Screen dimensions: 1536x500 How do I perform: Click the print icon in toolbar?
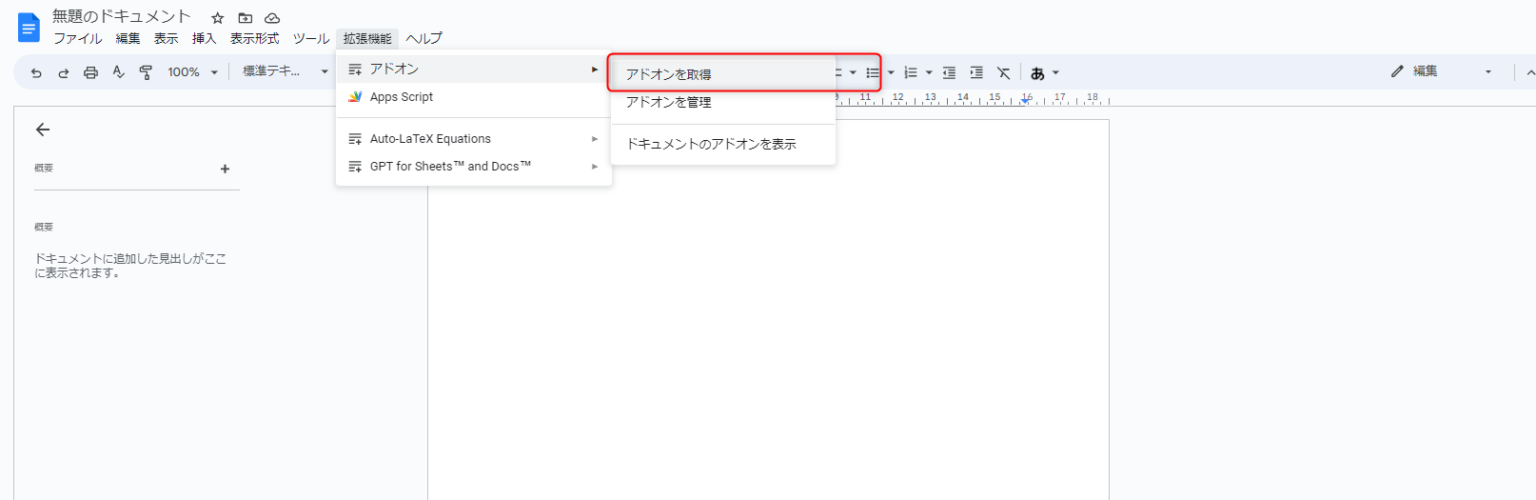(91, 73)
